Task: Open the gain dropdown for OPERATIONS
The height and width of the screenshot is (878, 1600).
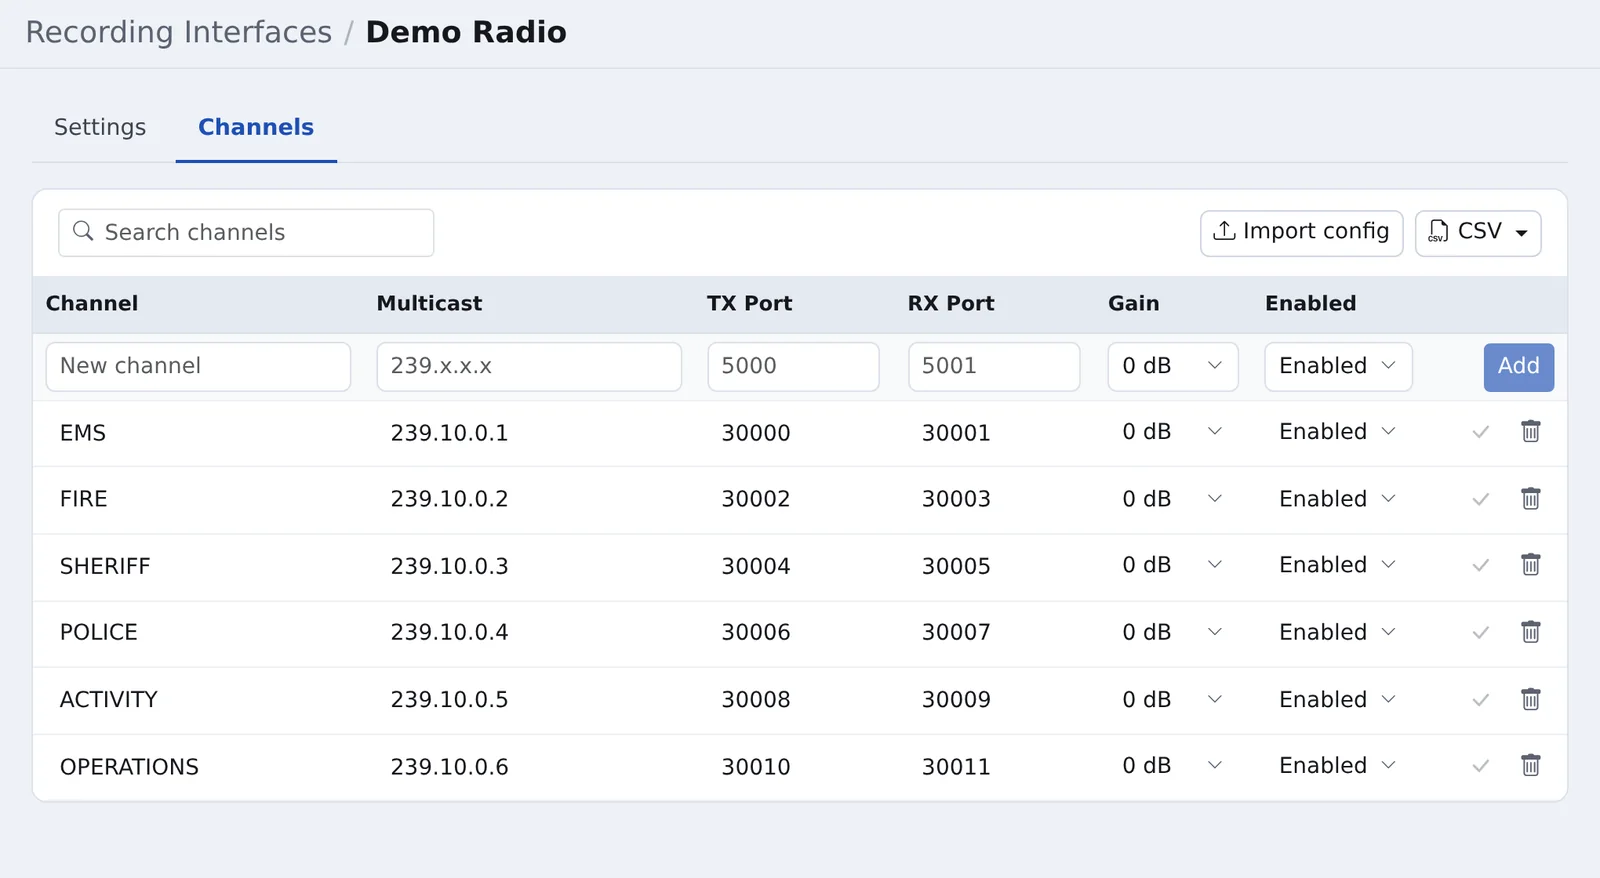Action: 1173,766
